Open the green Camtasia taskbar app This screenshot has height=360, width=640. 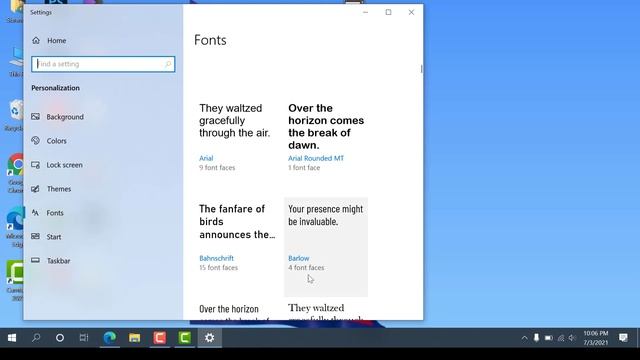(184, 338)
